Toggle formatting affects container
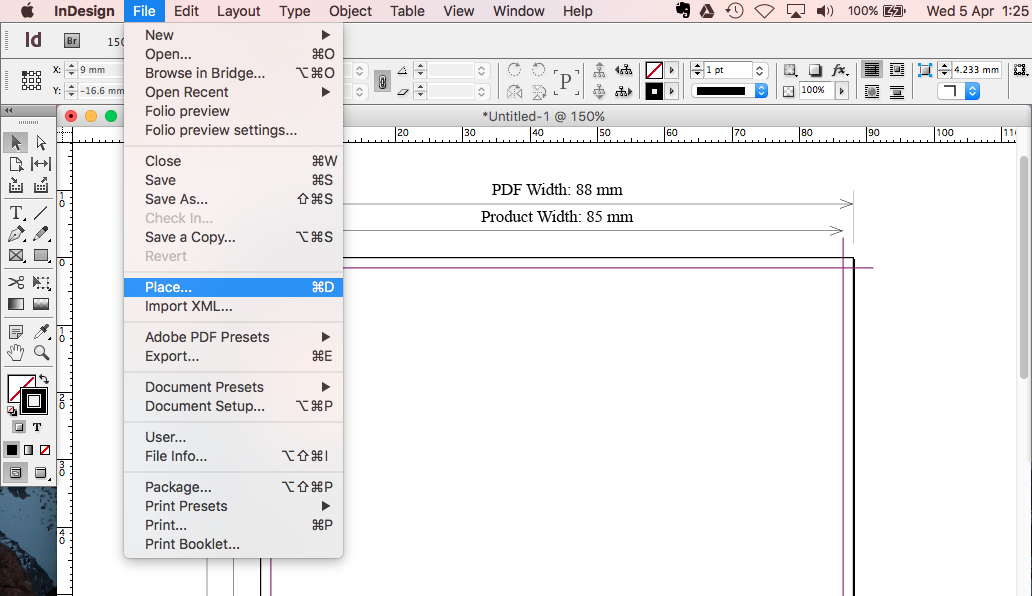Viewport: 1032px width, 596px height. click(19, 427)
